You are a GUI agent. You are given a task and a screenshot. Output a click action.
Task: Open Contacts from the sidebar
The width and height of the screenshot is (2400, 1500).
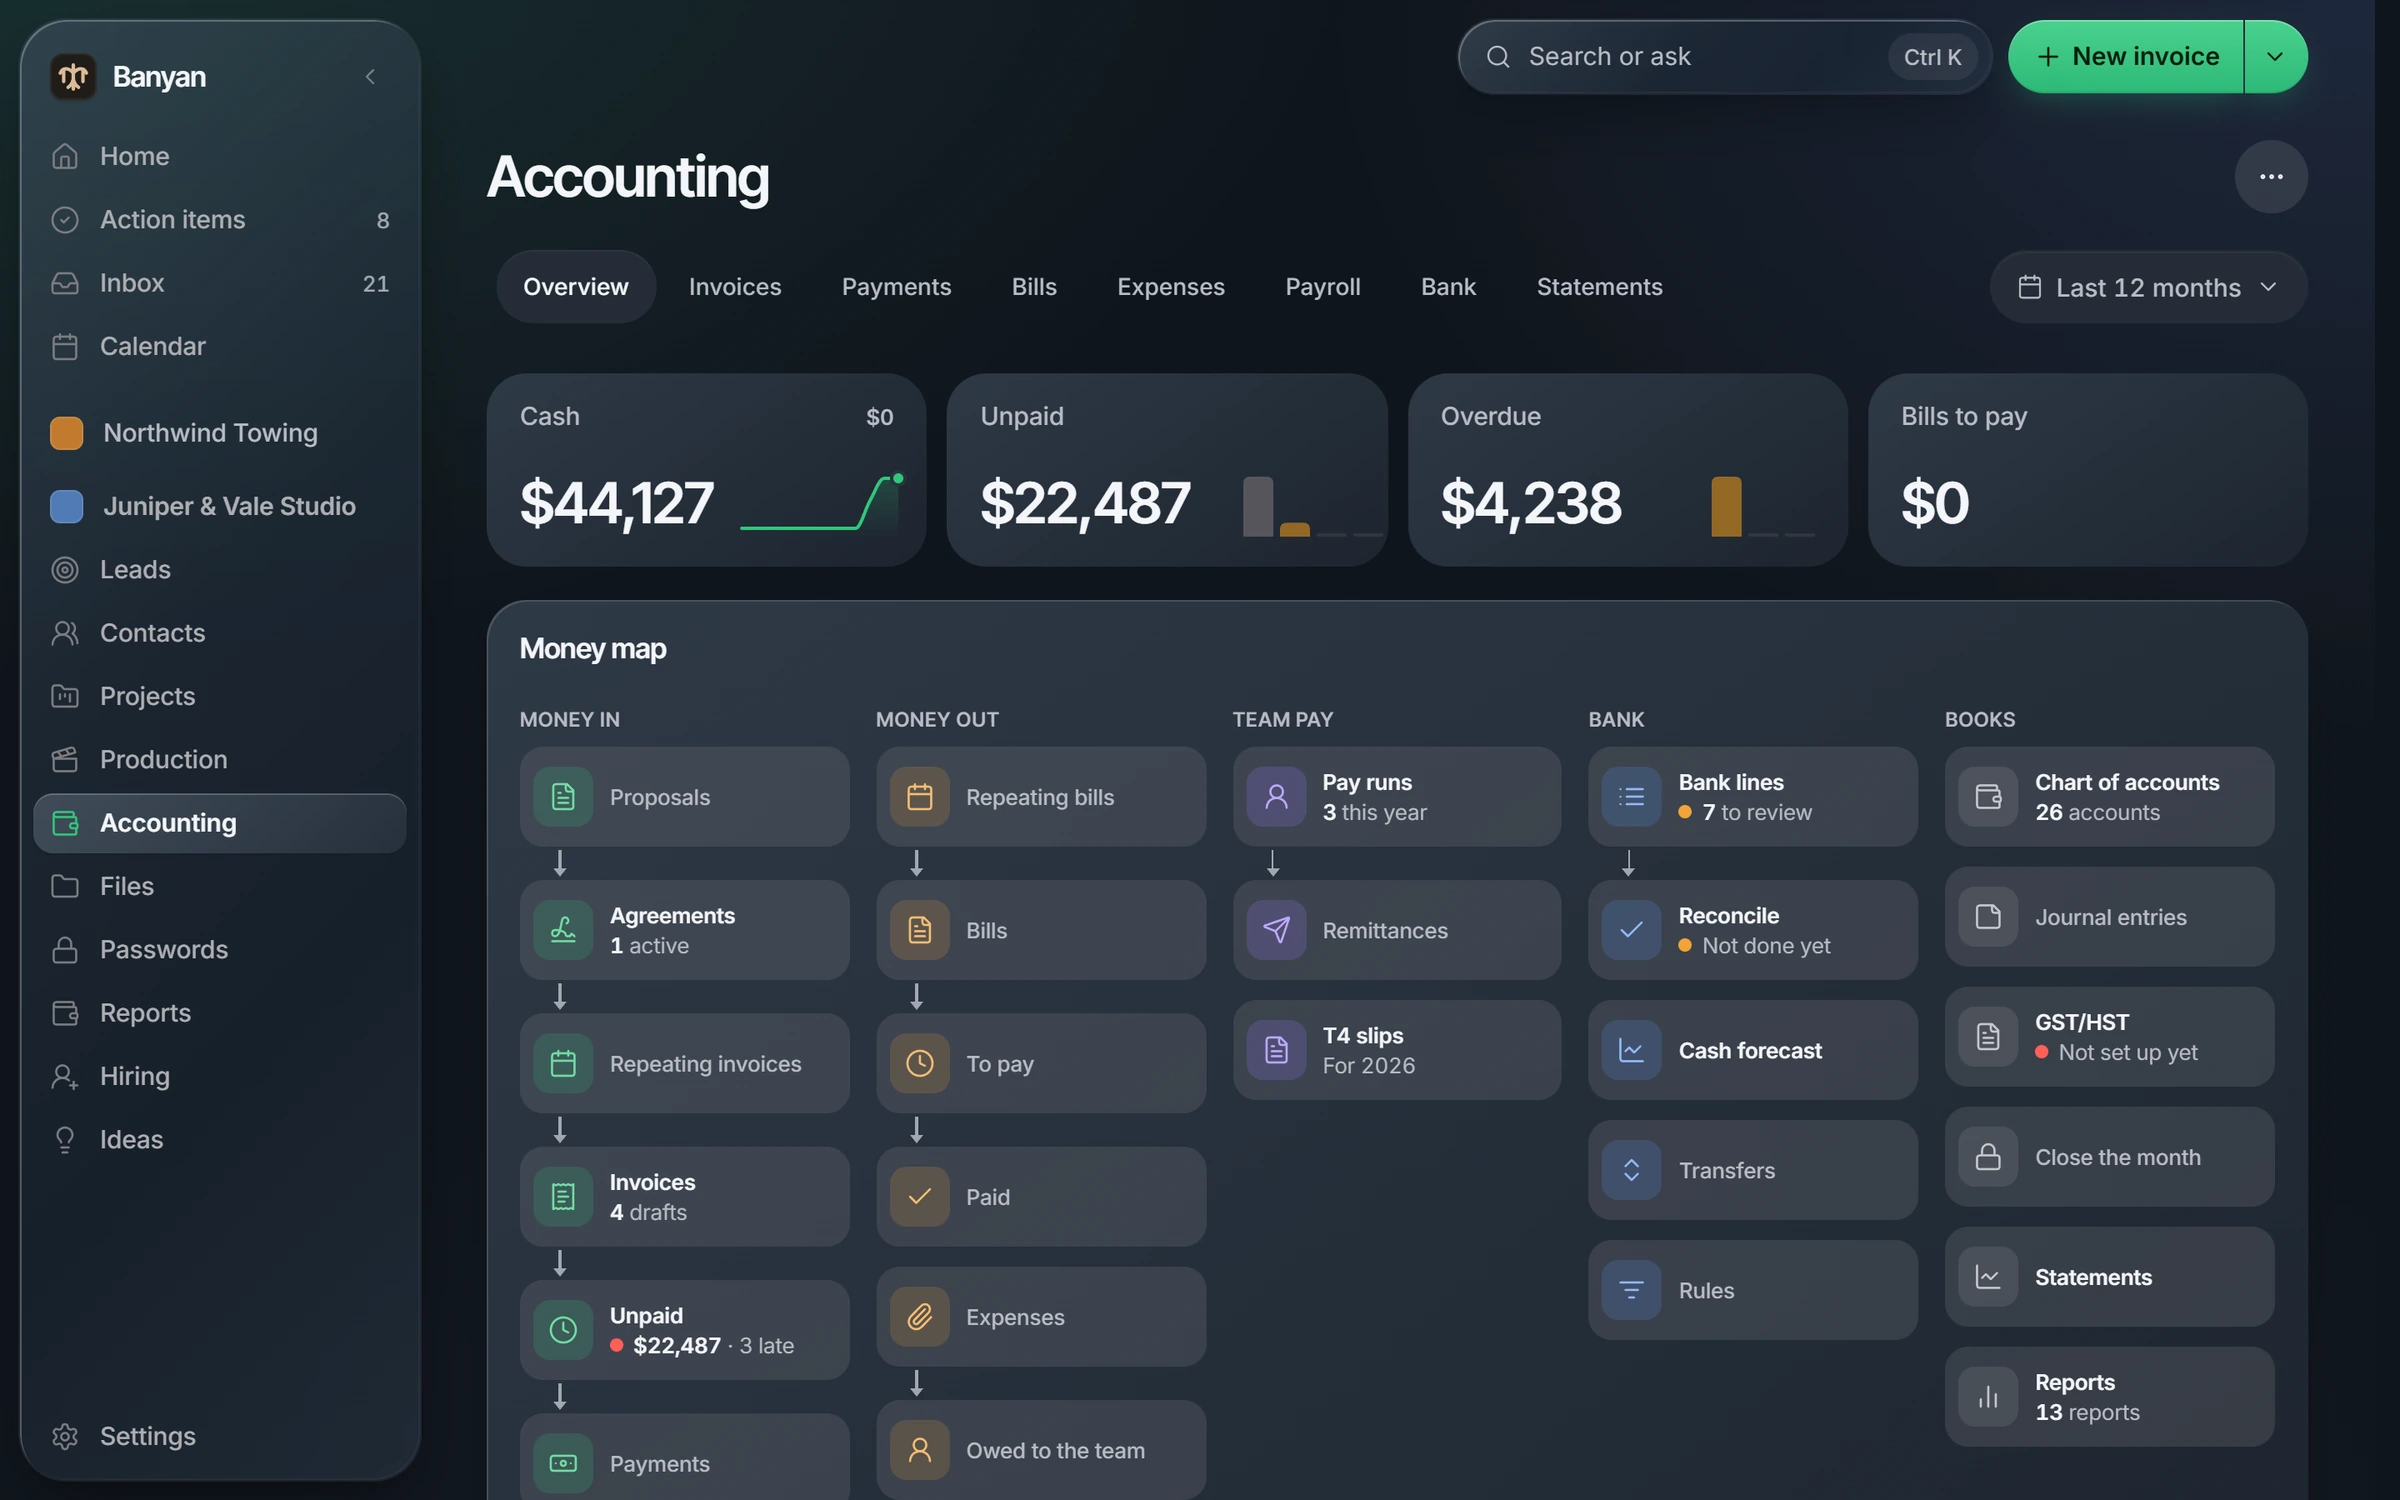(220, 633)
